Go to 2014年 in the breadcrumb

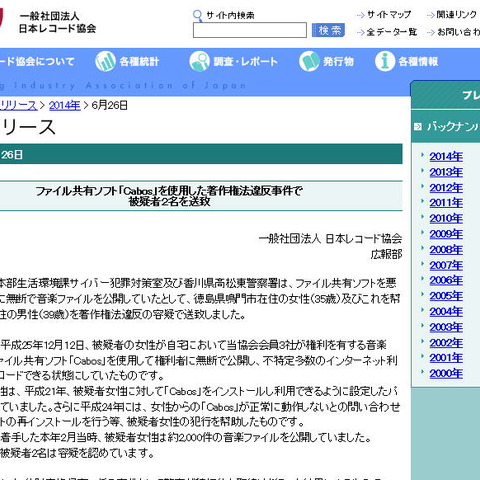point(65,106)
